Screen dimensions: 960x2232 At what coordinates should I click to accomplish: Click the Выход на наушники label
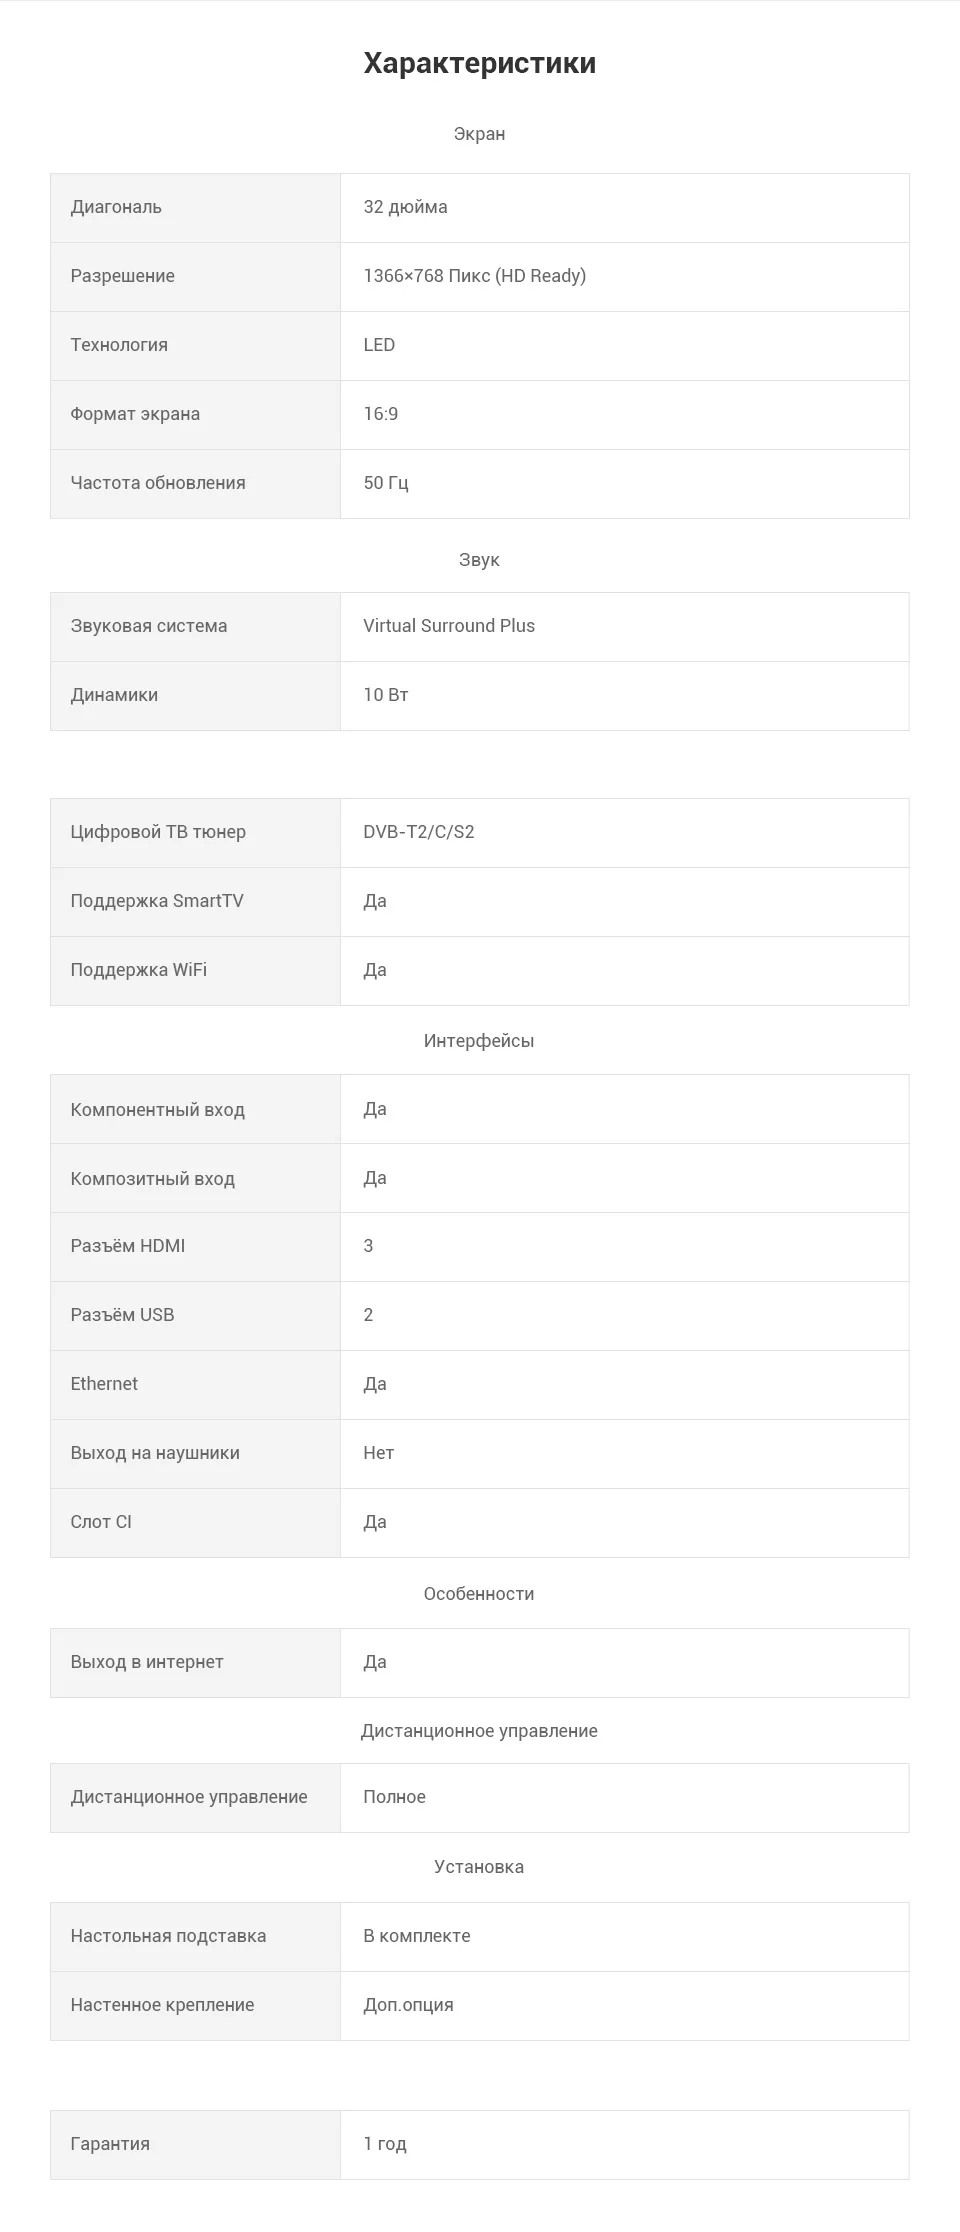tap(155, 1453)
